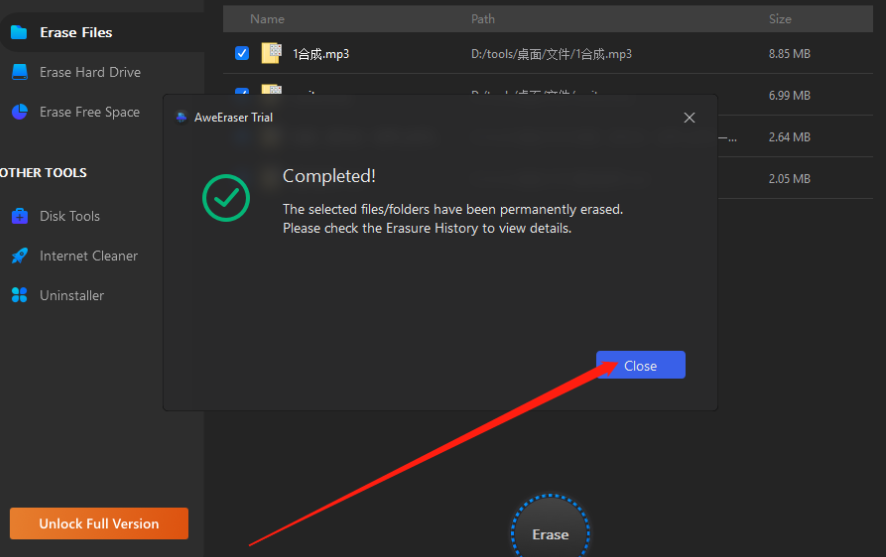Select the file name 1合成.mp3
The image size is (886, 557).
coord(321,54)
